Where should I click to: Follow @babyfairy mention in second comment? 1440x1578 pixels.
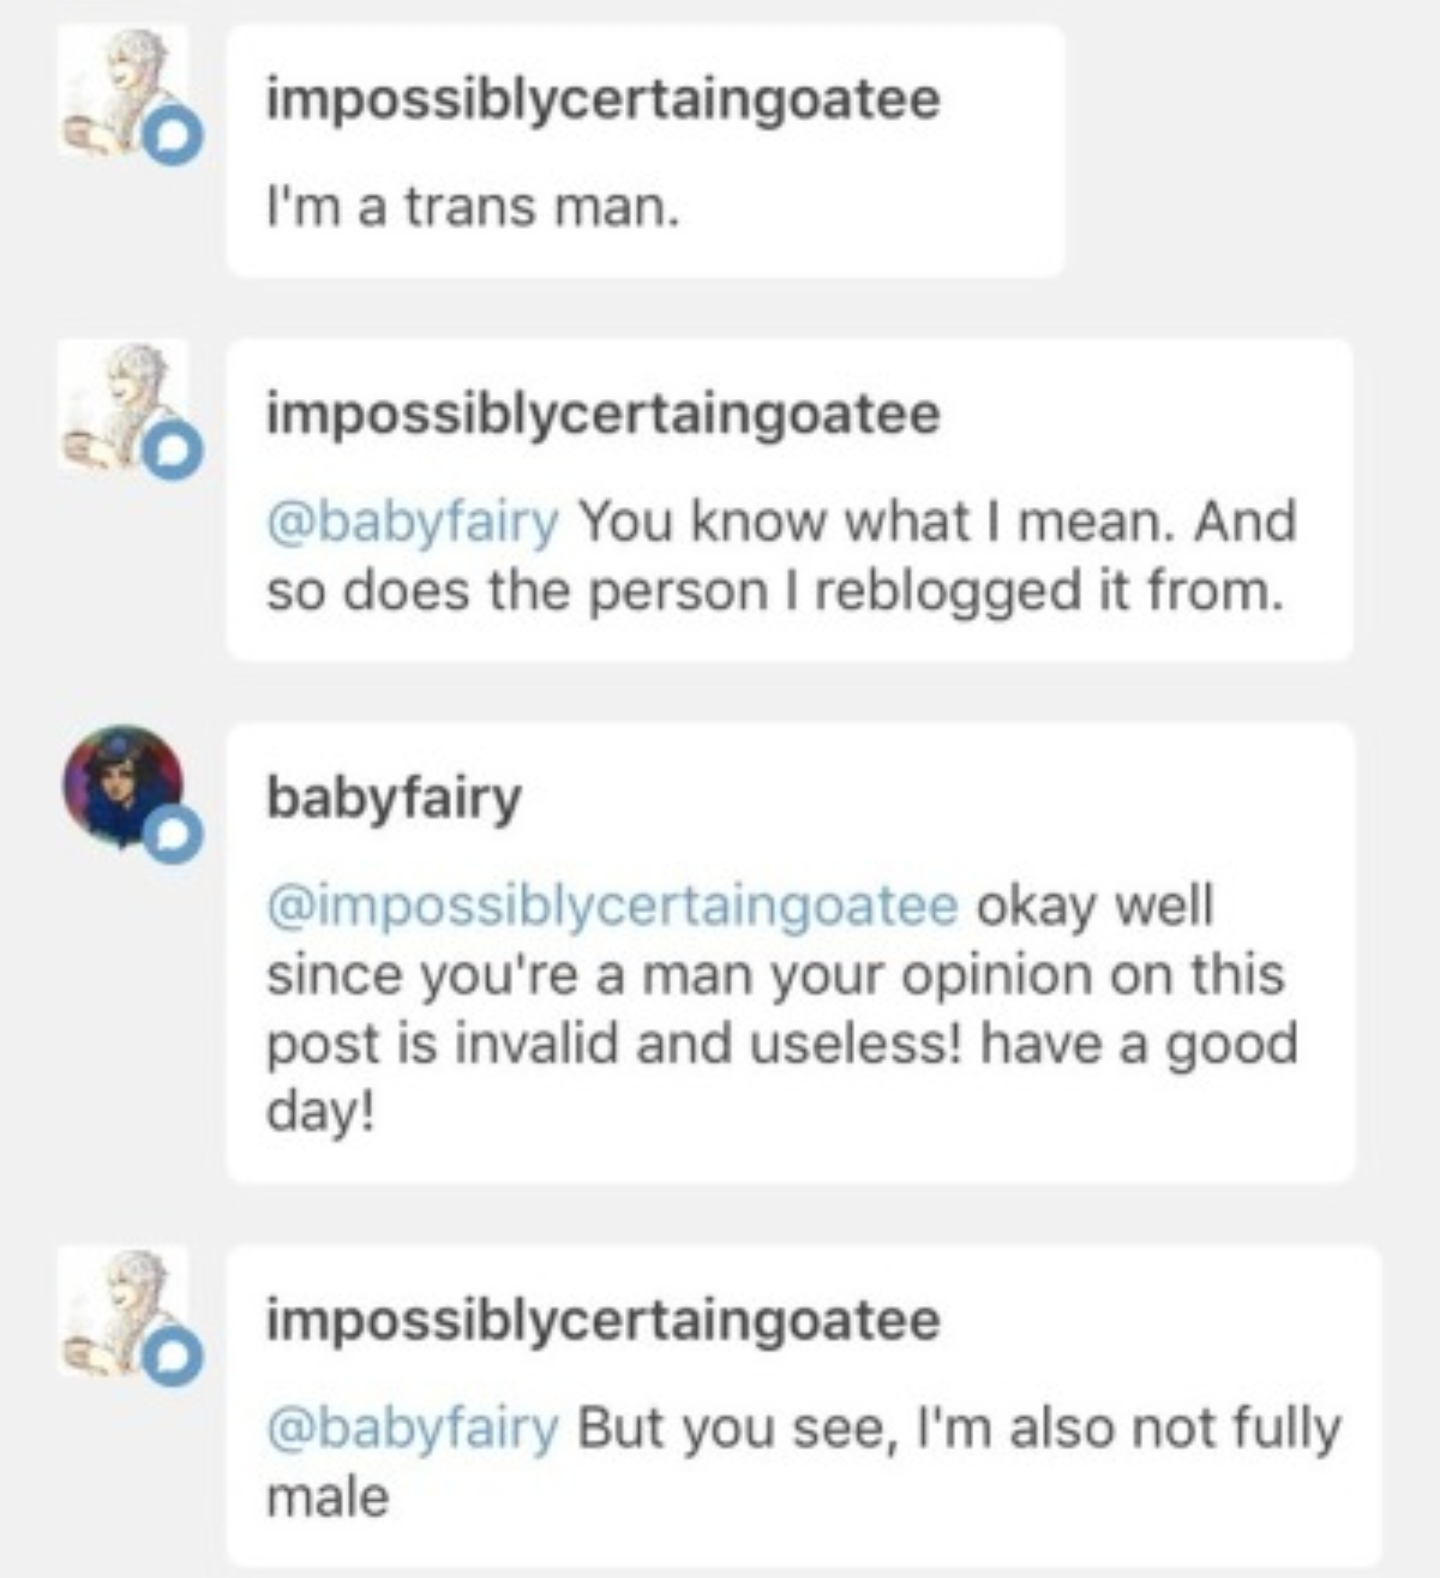pos(412,522)
